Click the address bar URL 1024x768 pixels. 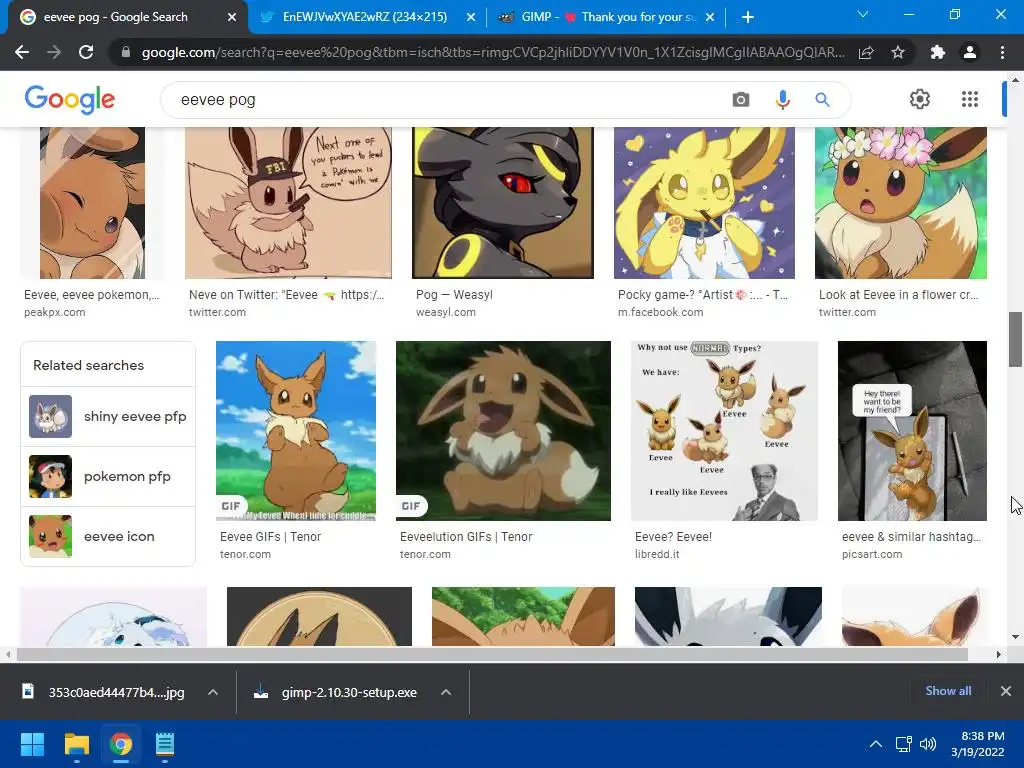pos(493,52)
